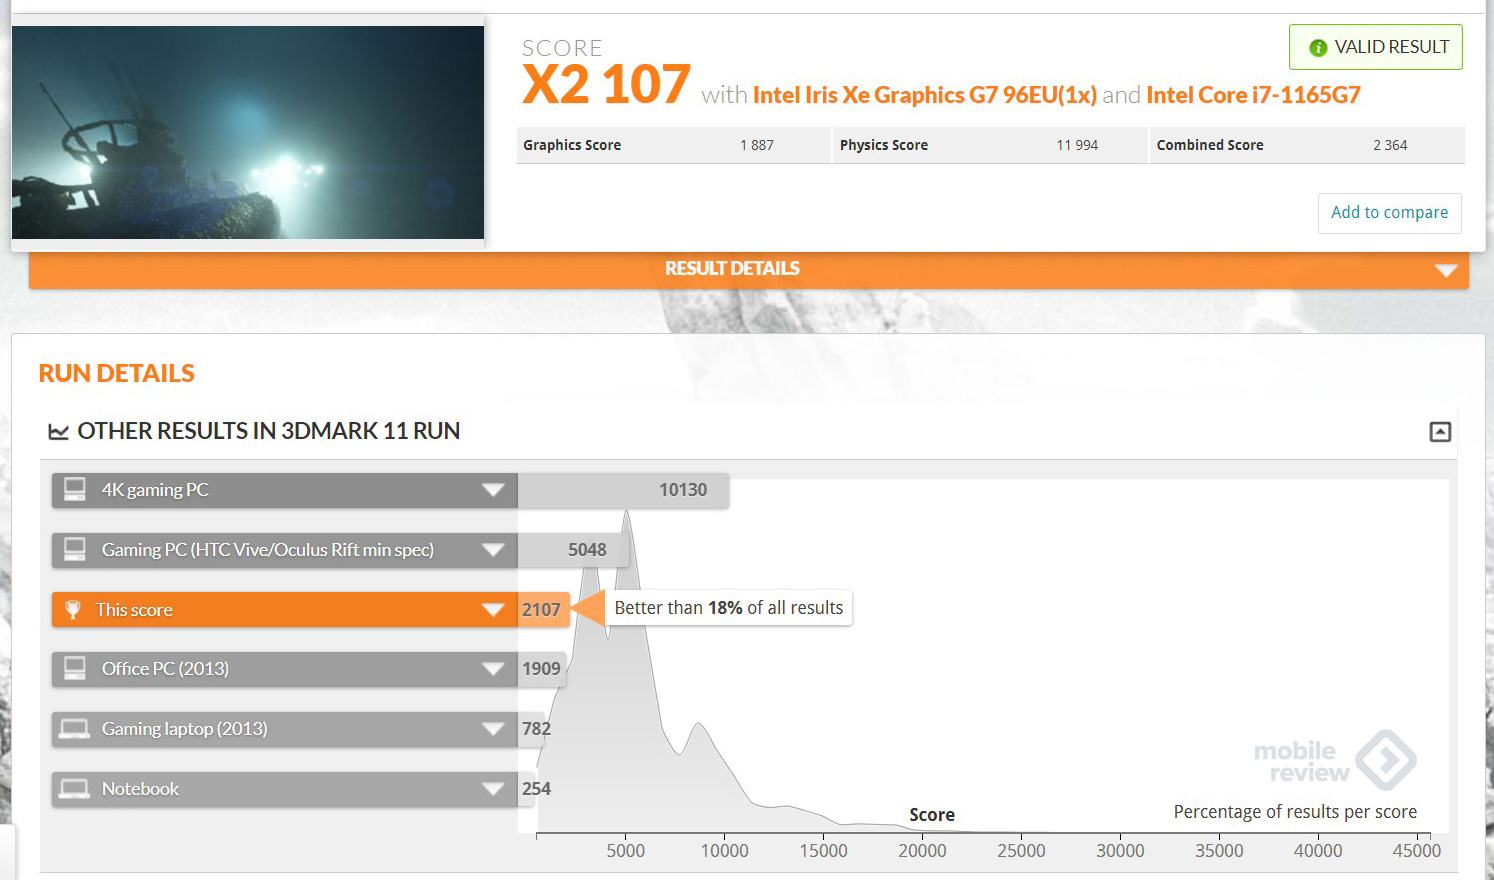Expand the Gaming laptop (2013) dropdown arrow
The width and height of the screenshot is (1494, 880).
point(492,729)
